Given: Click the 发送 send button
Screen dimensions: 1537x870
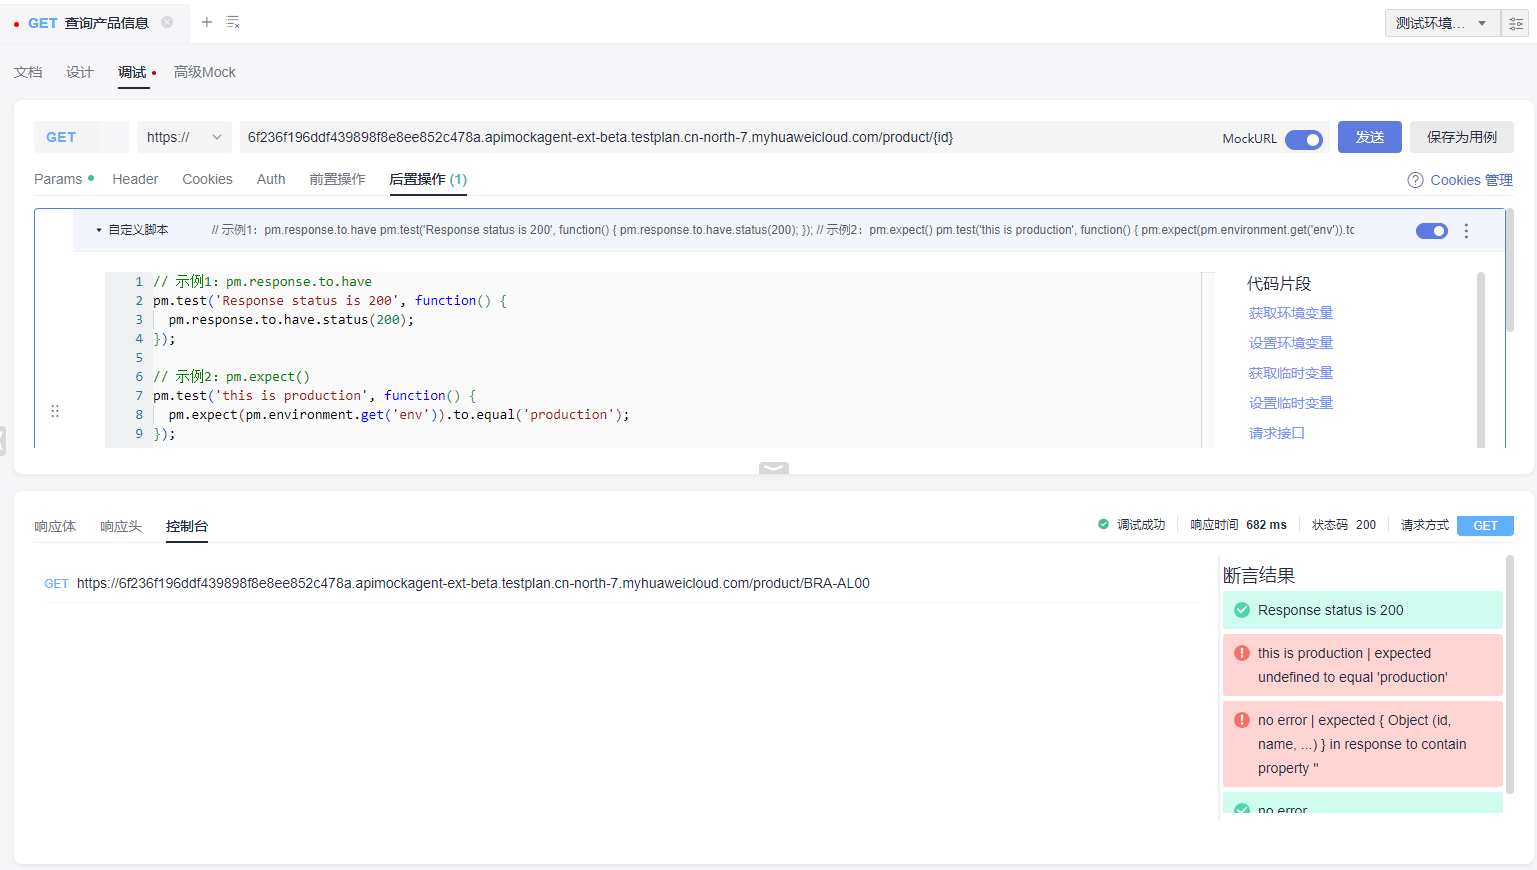Looking at the screenshot, I should pyautogui.click(x=1369, y=137).
